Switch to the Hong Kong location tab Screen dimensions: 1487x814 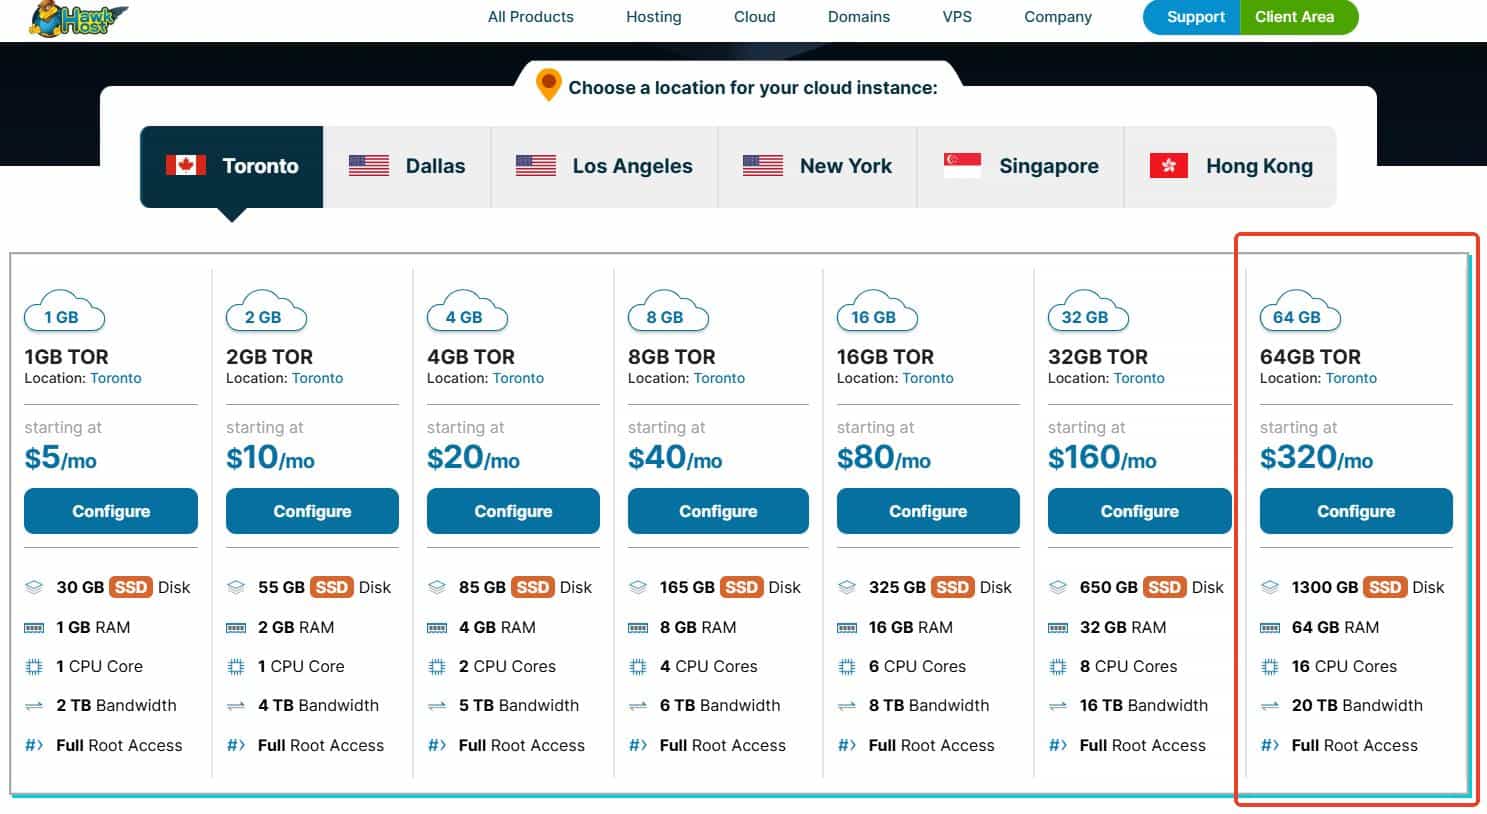(1231, 166)
